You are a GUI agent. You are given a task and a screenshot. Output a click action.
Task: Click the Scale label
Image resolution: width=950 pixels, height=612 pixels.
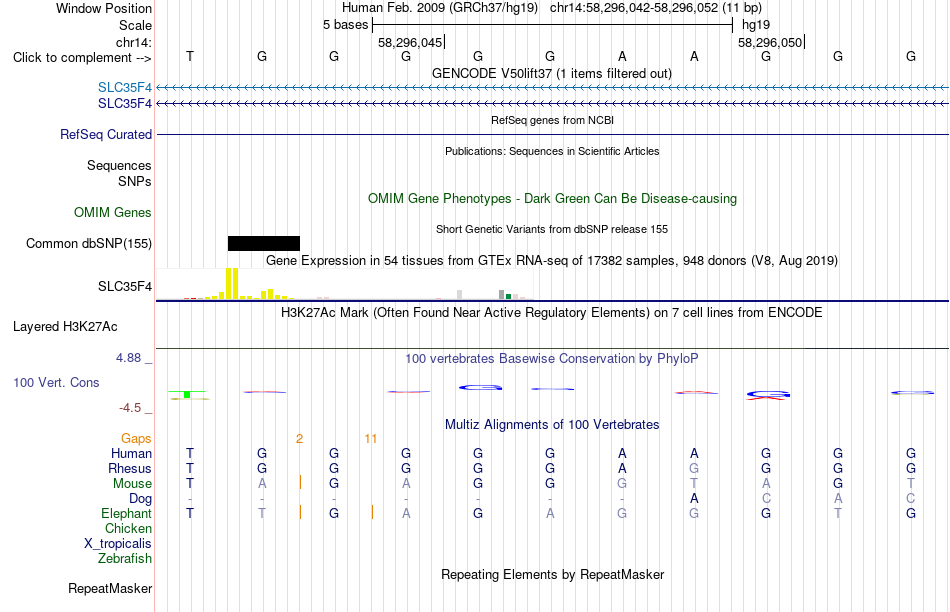point(135,25)
